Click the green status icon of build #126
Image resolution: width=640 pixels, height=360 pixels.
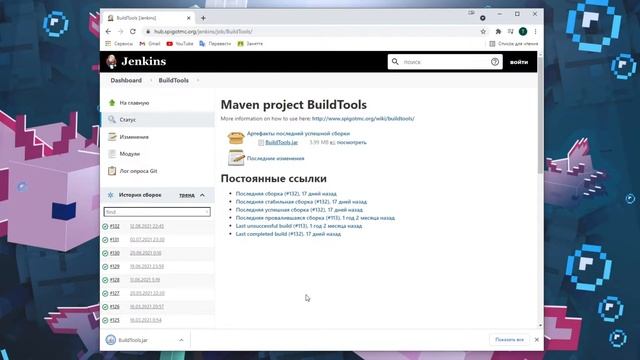(105, 307)
